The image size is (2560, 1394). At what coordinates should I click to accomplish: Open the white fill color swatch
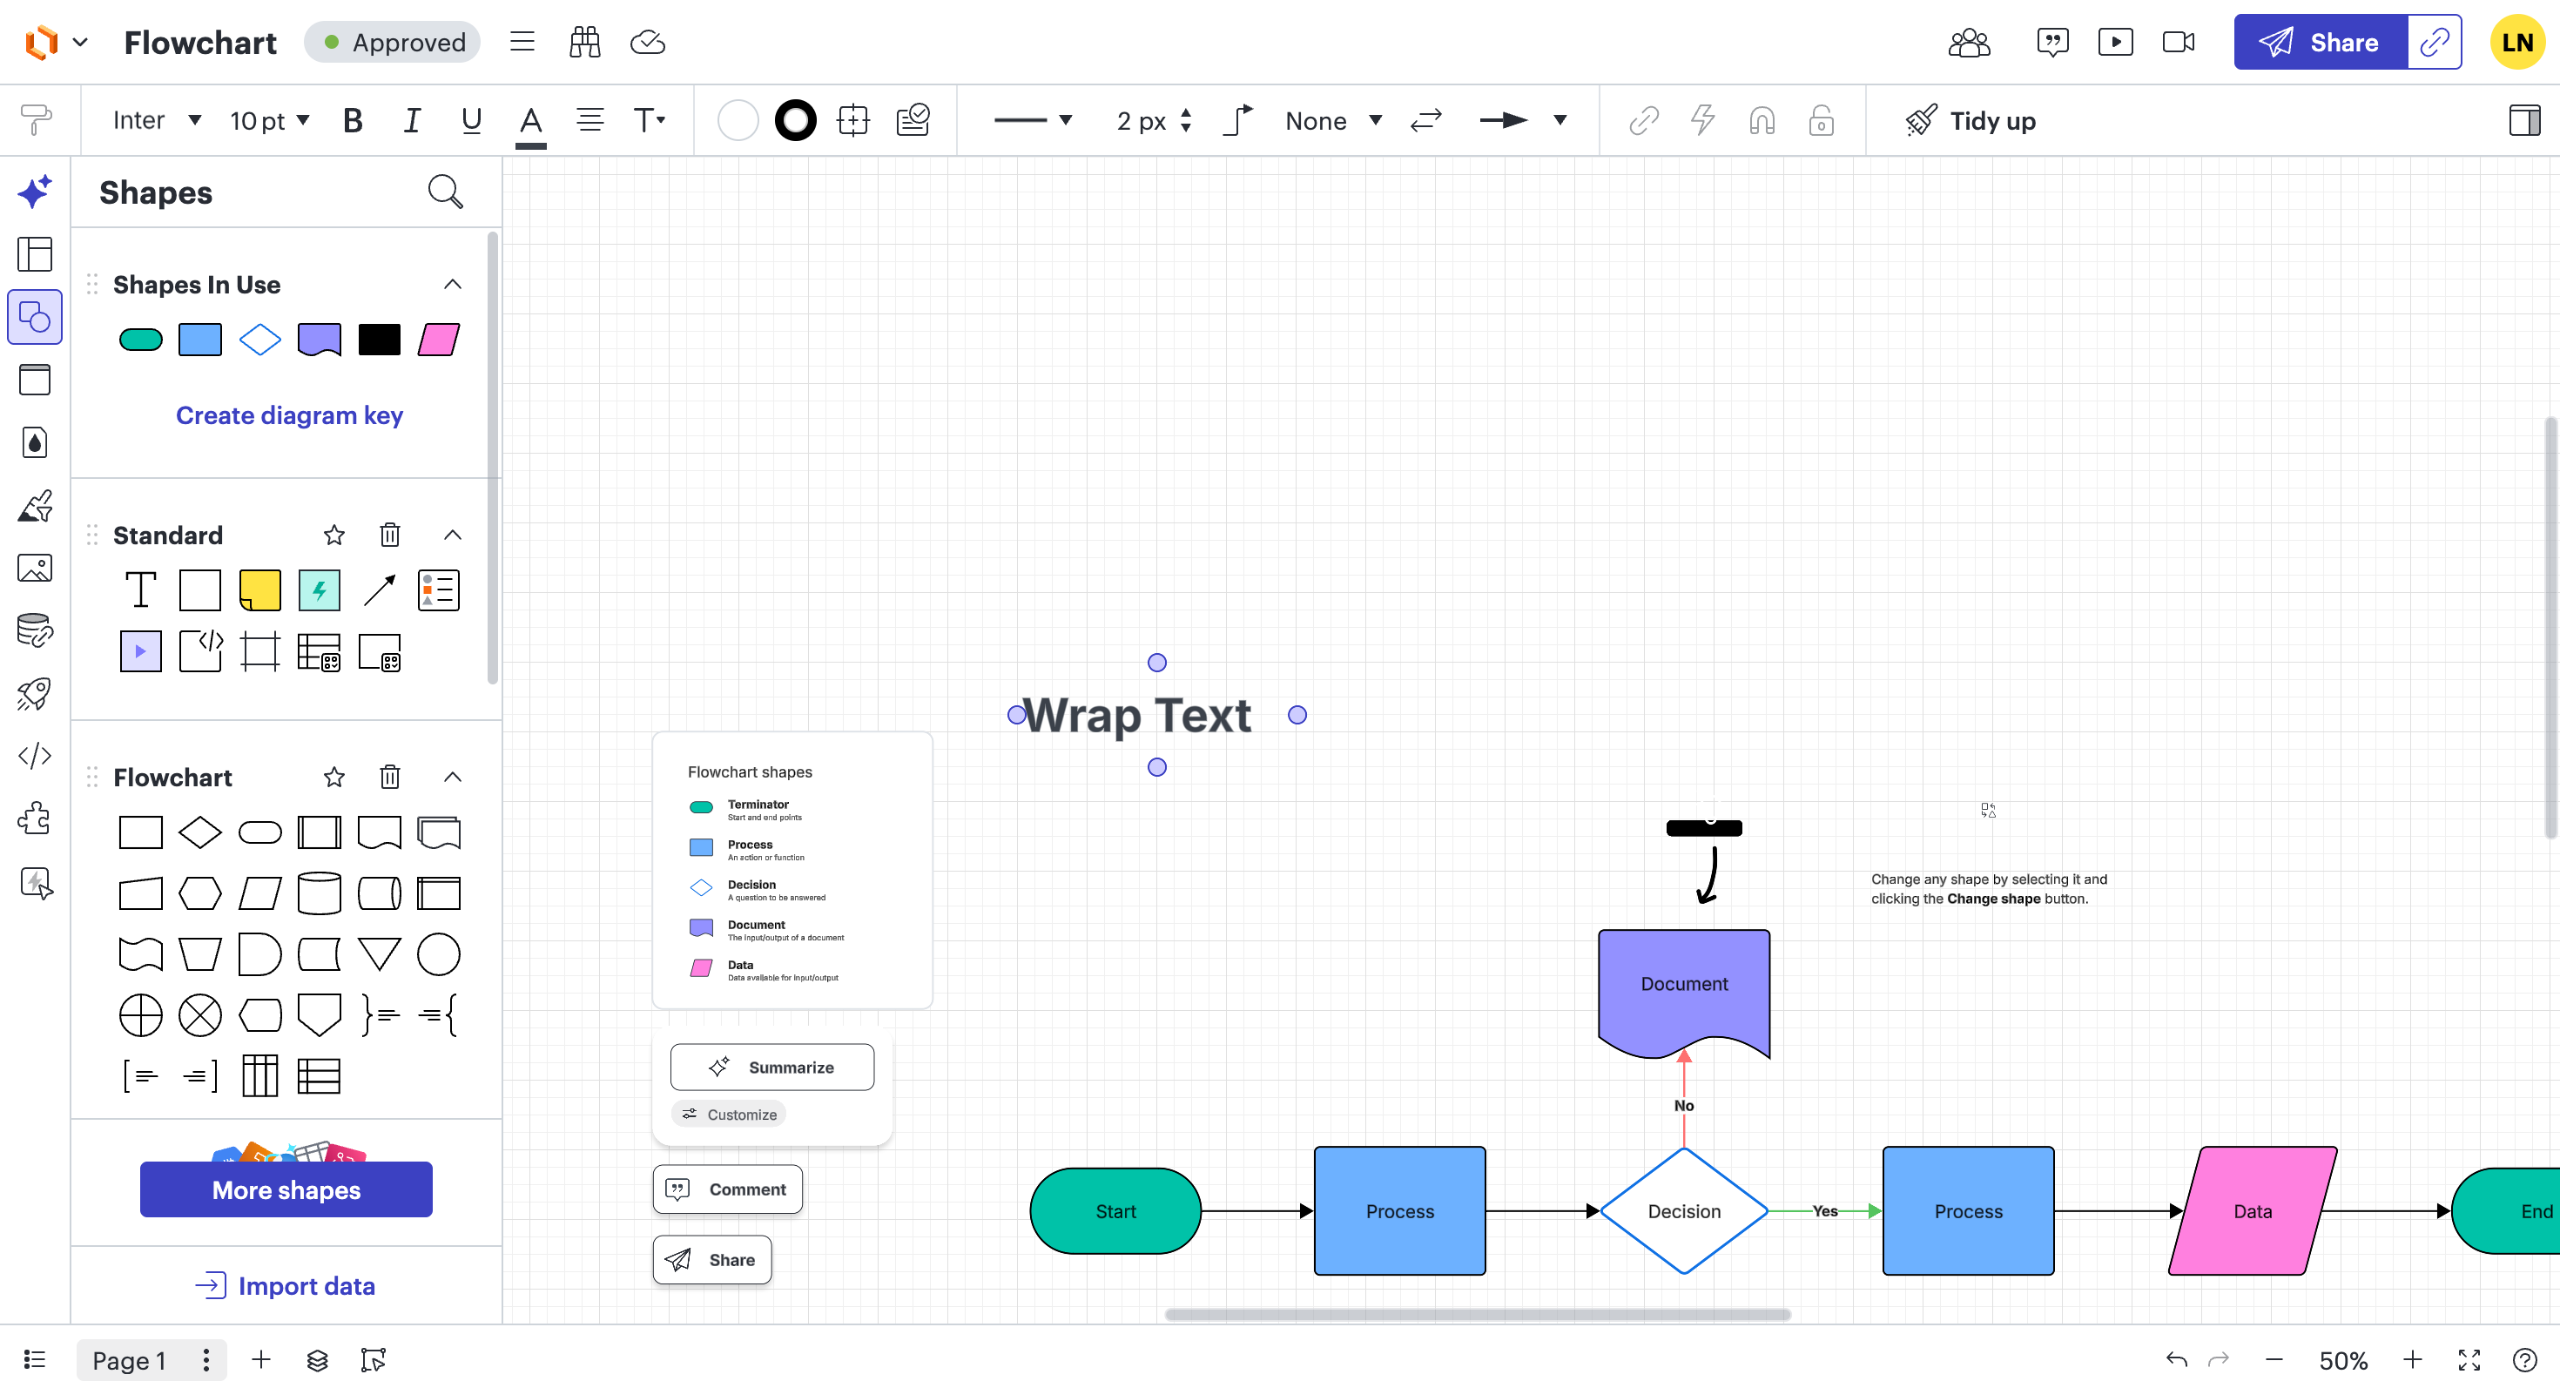tap(738, 120)
